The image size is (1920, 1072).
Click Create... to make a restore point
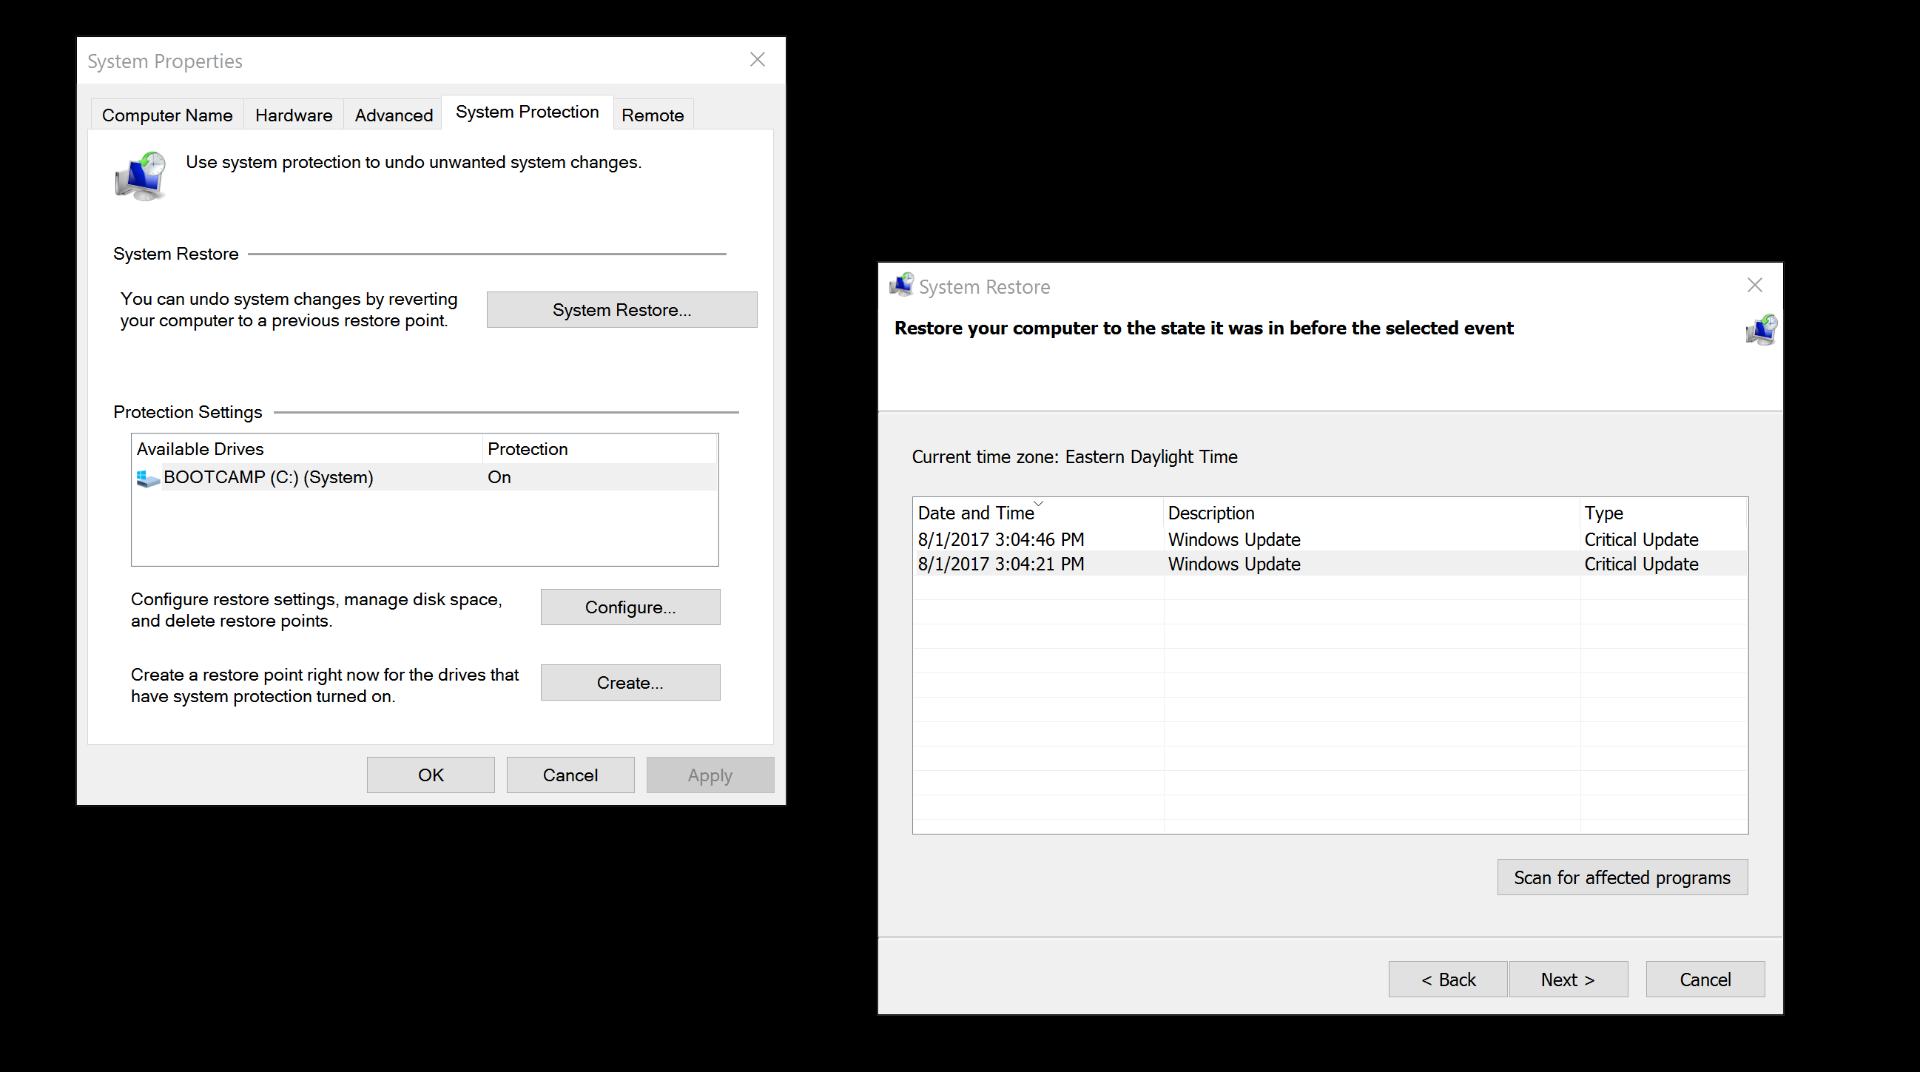click(630, 683)
